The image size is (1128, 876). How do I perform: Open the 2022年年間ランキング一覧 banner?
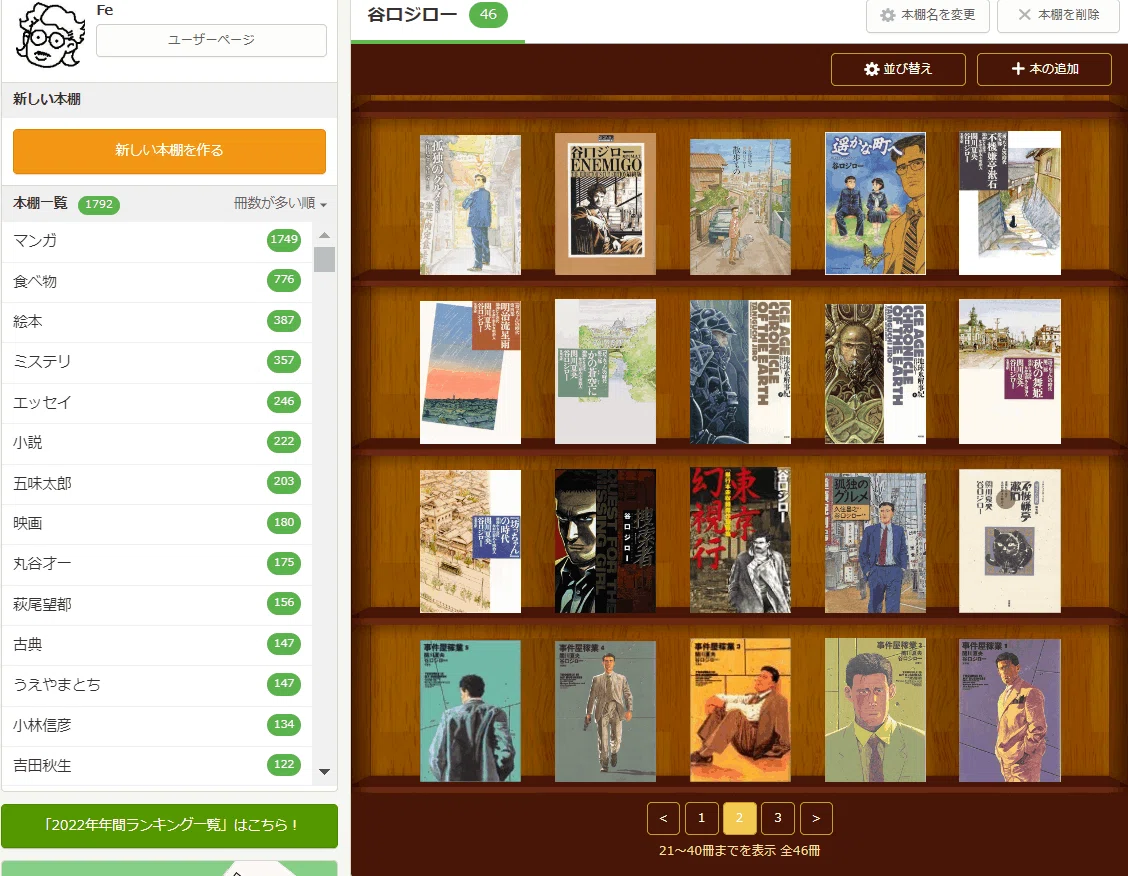170,826
